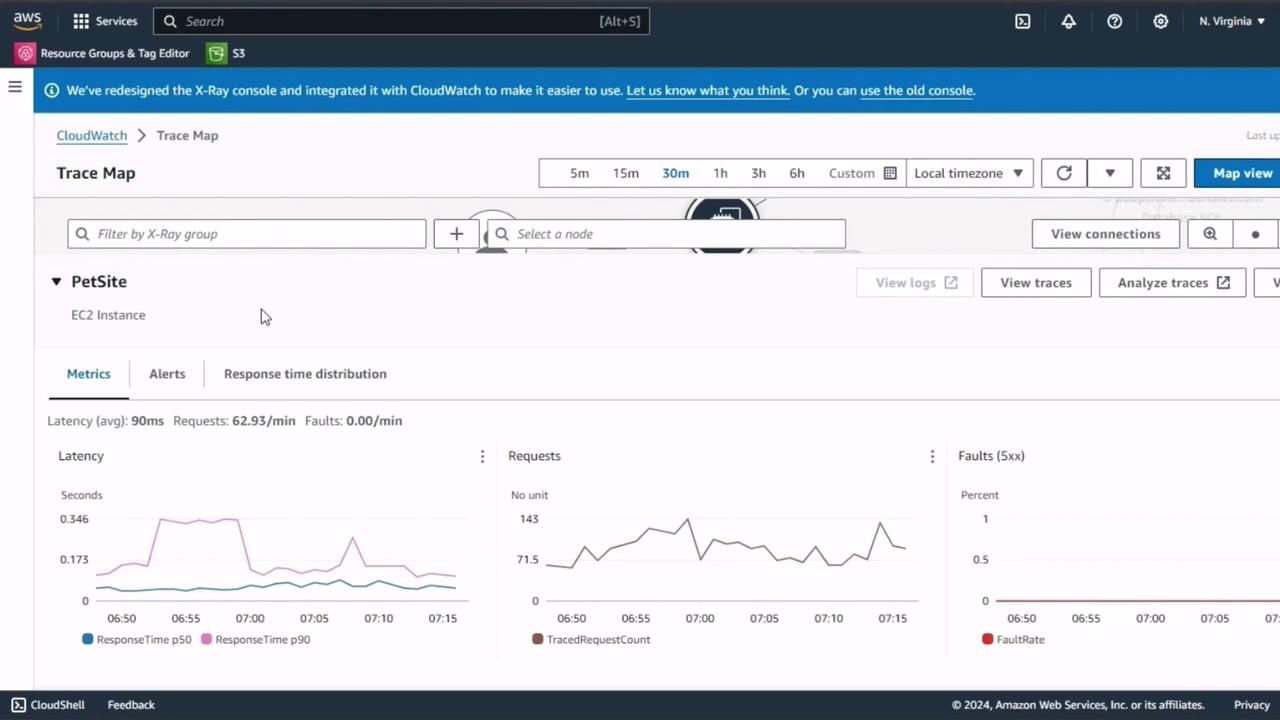The image size is (1280, 720).
Task: Open the Local timezone dropdown
Action: [968, 173]
